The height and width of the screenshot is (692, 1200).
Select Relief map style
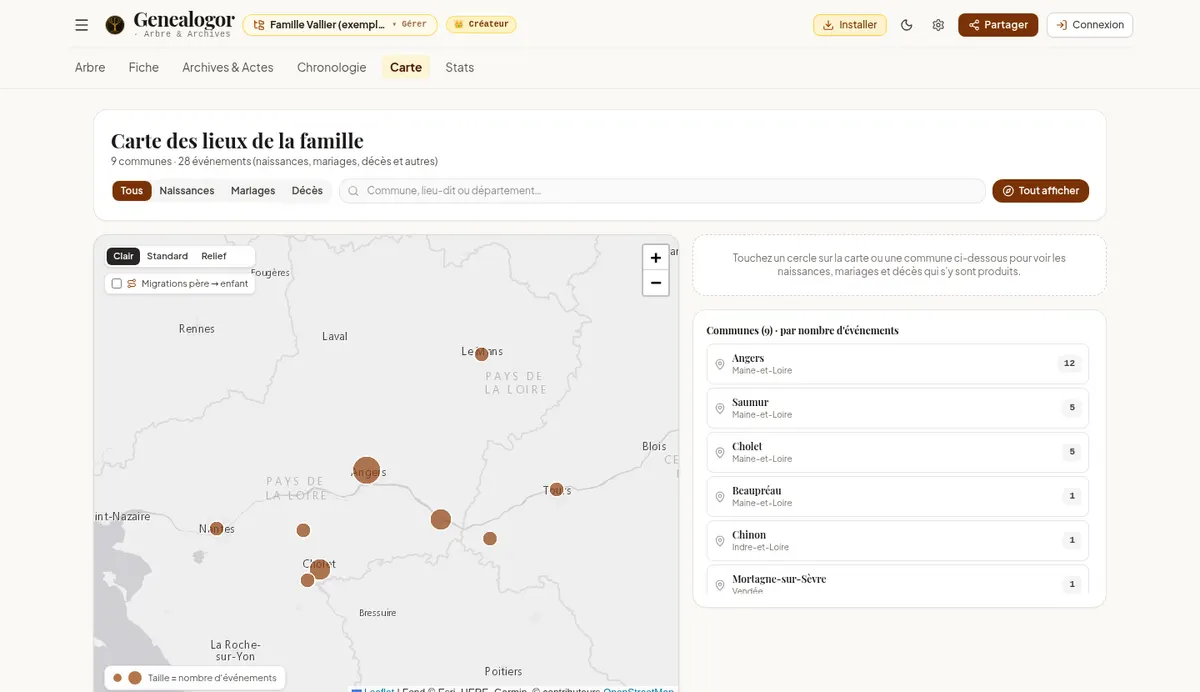click(x=214, y=256)
